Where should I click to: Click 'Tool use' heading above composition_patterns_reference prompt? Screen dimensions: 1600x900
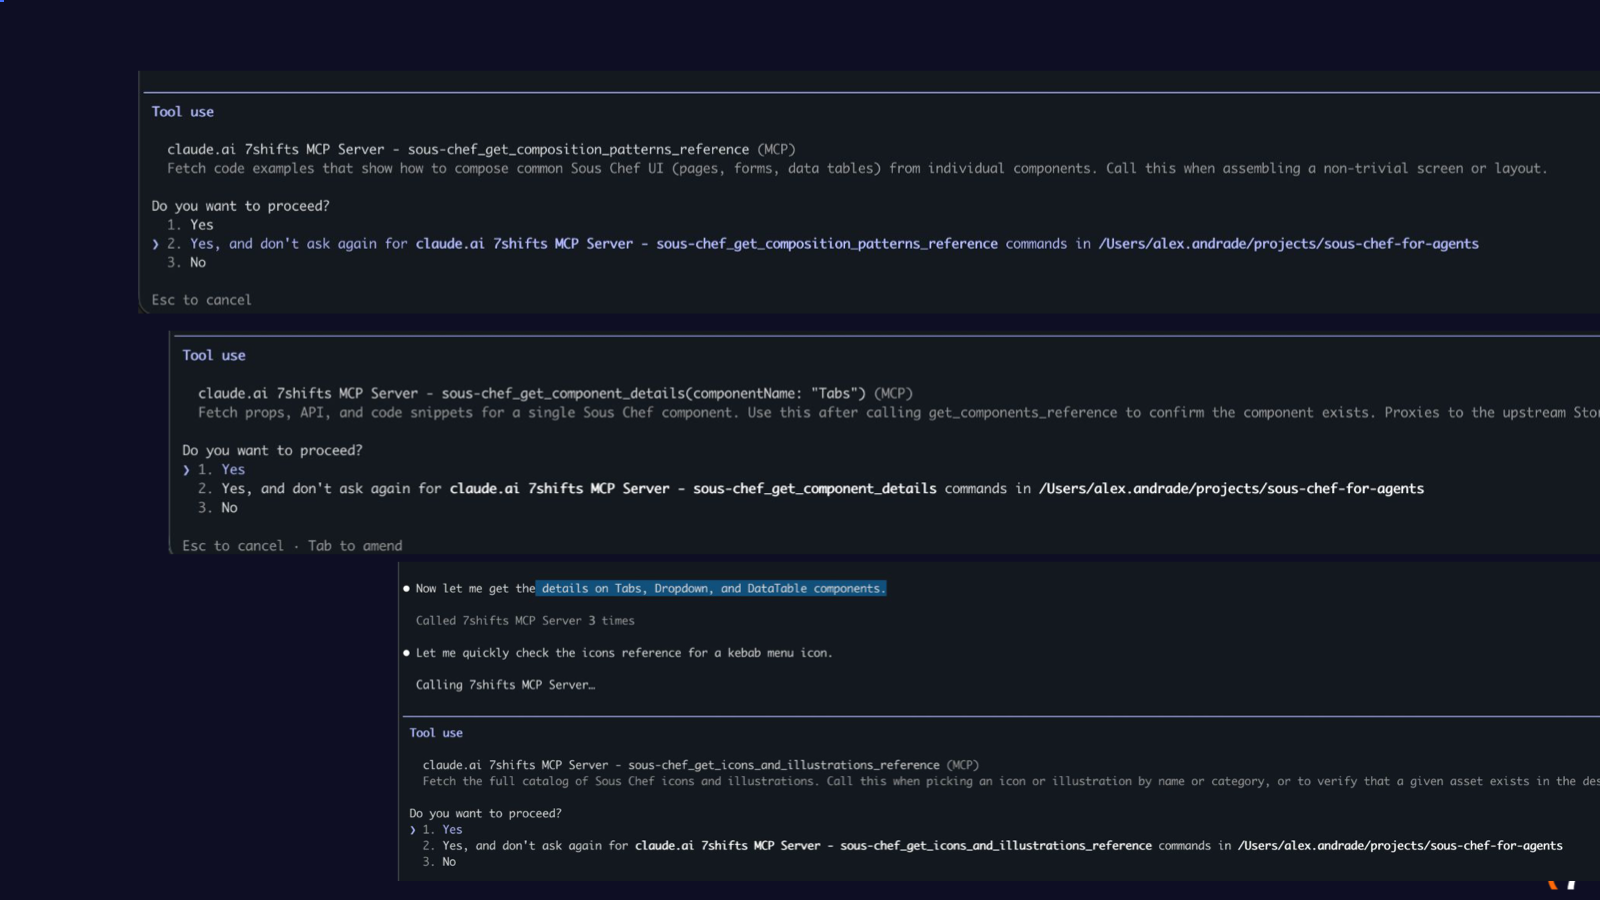pos(183,112)
